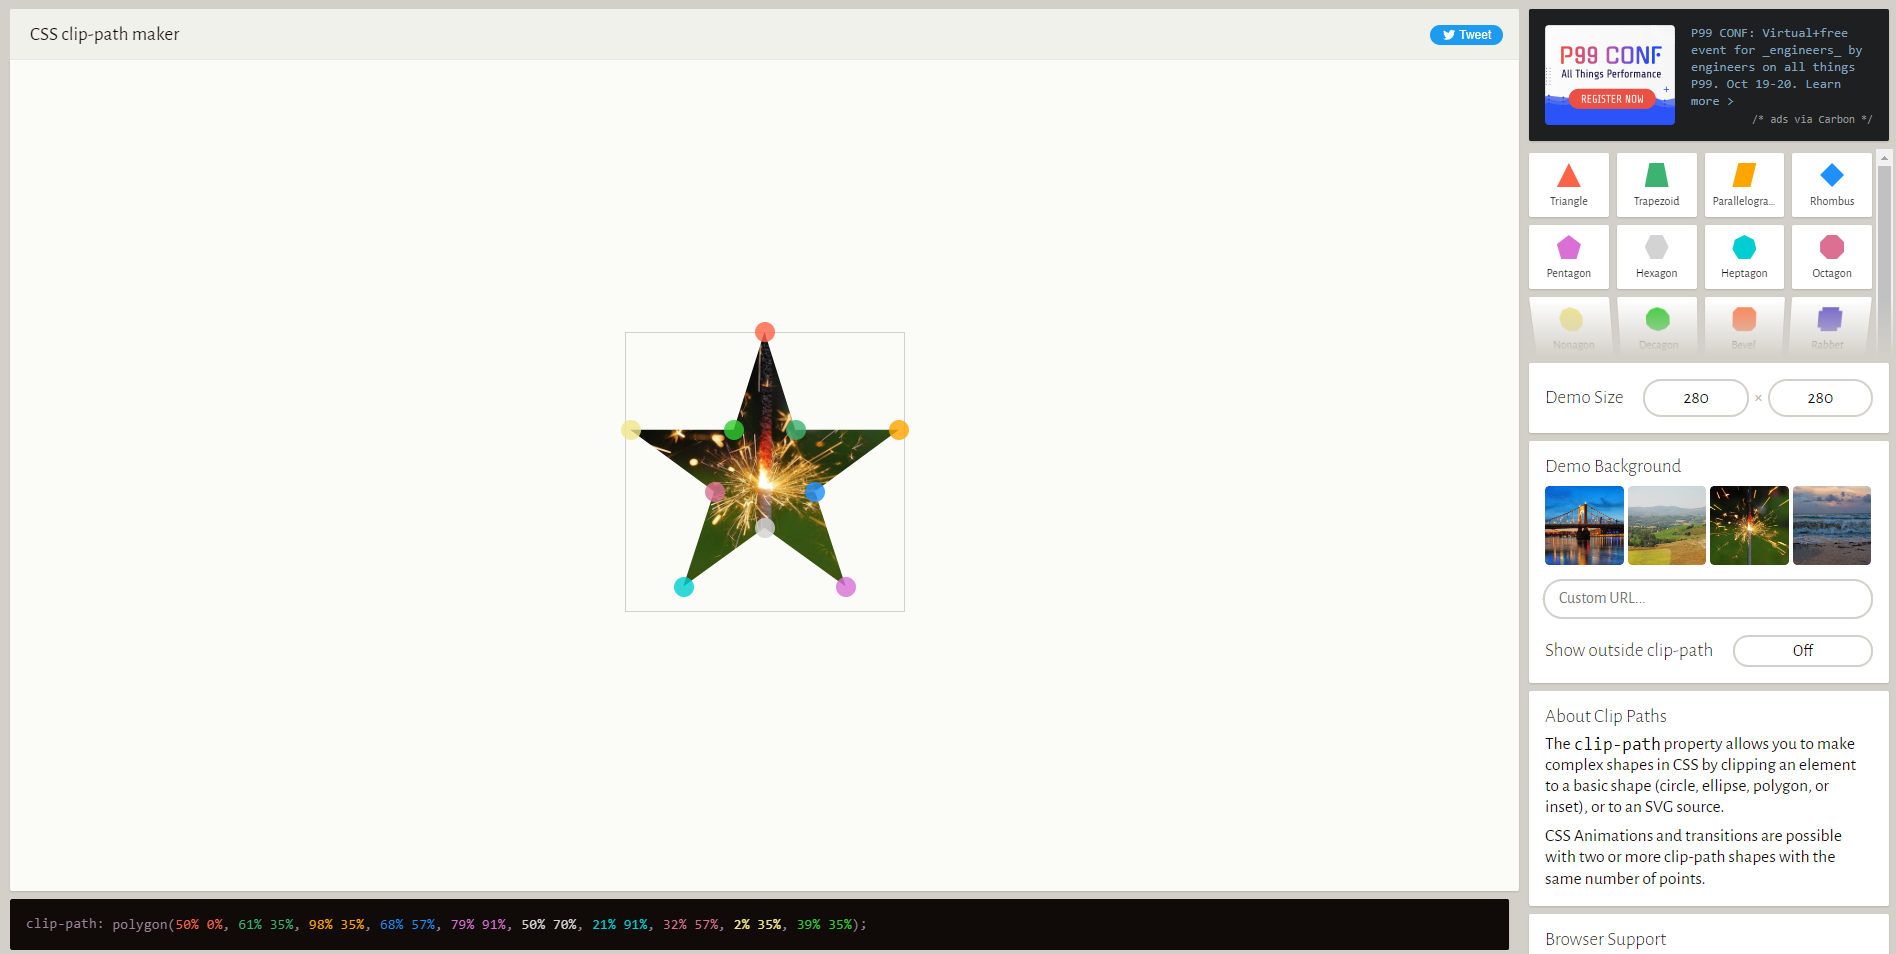This screenshot has width=1896, height=954.
Task: Select the Triangle shape
Action: 1568,185
